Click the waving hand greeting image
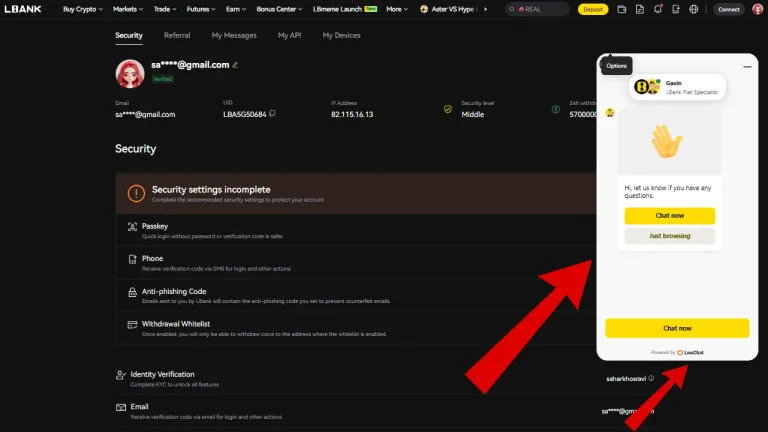The width and height of the screenshot is (768, 432). [669, 142]
